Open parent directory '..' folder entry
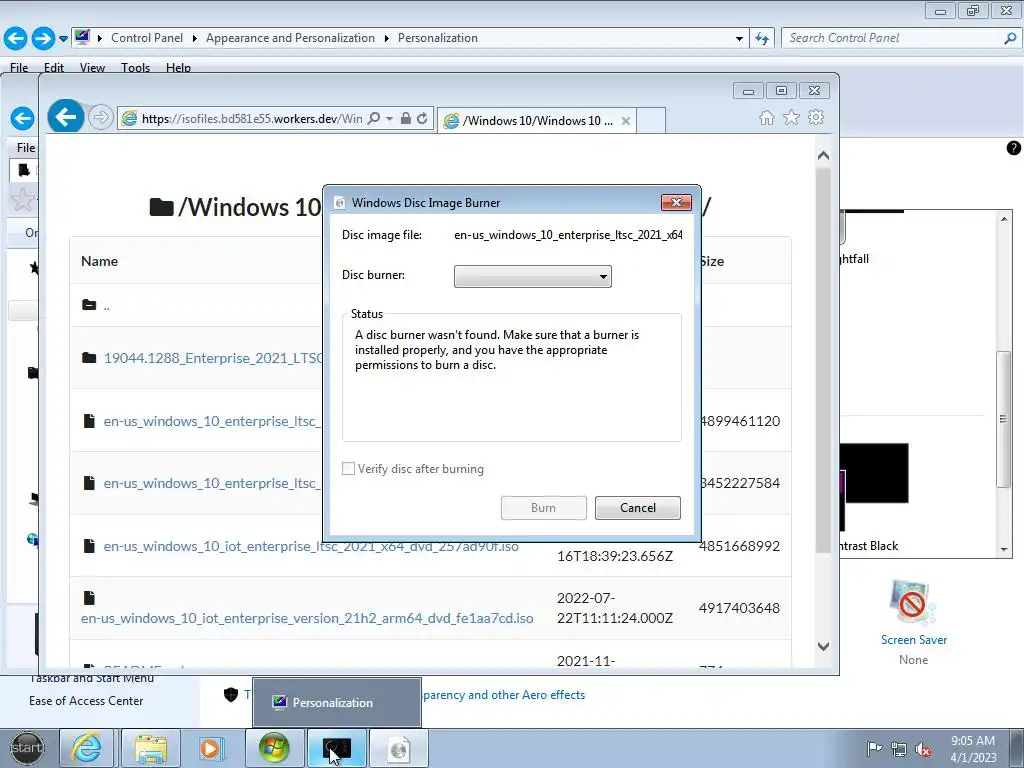 point(106,305)
